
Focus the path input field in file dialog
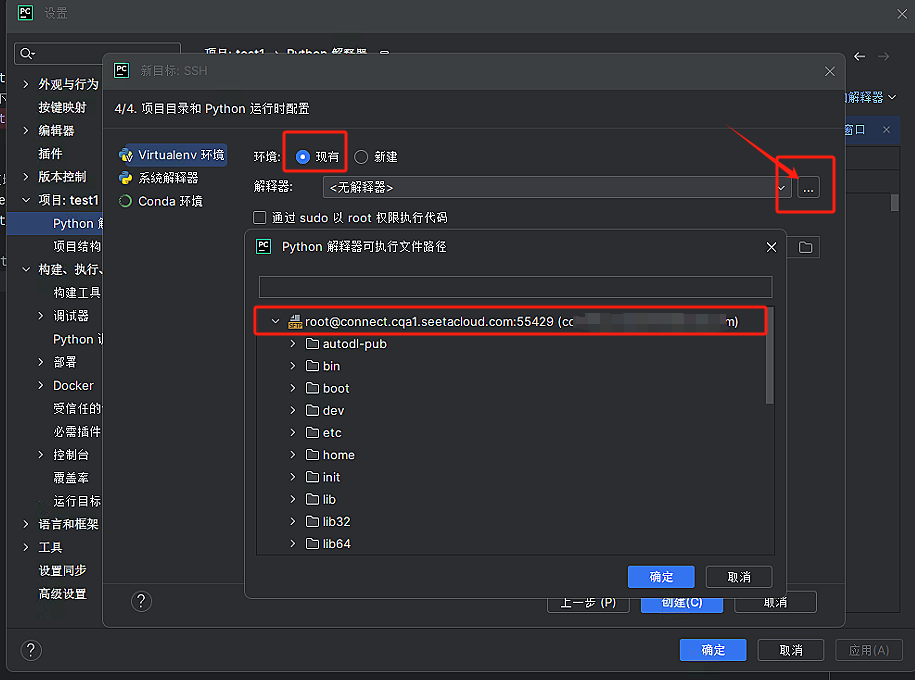515,287
